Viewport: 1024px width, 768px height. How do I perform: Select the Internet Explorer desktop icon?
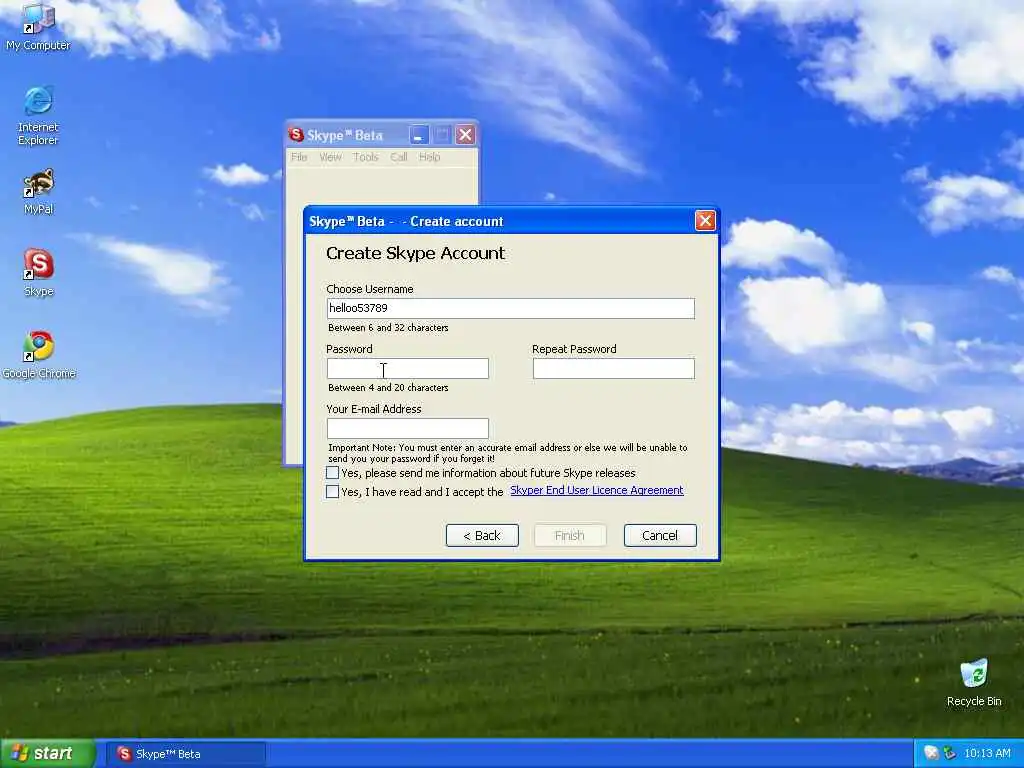pyautogui.click(x=38, y=116)
